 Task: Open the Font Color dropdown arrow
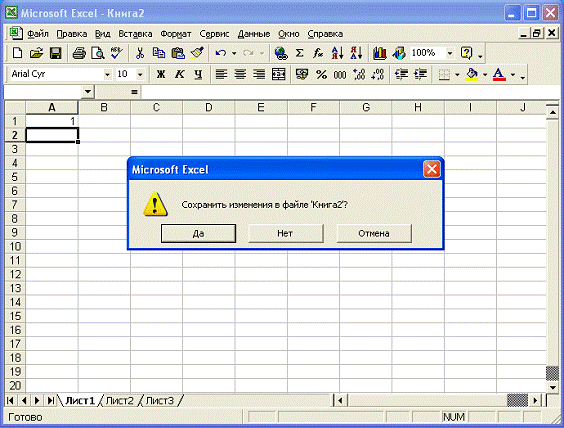pyautogui.click(x=513, y=75)
